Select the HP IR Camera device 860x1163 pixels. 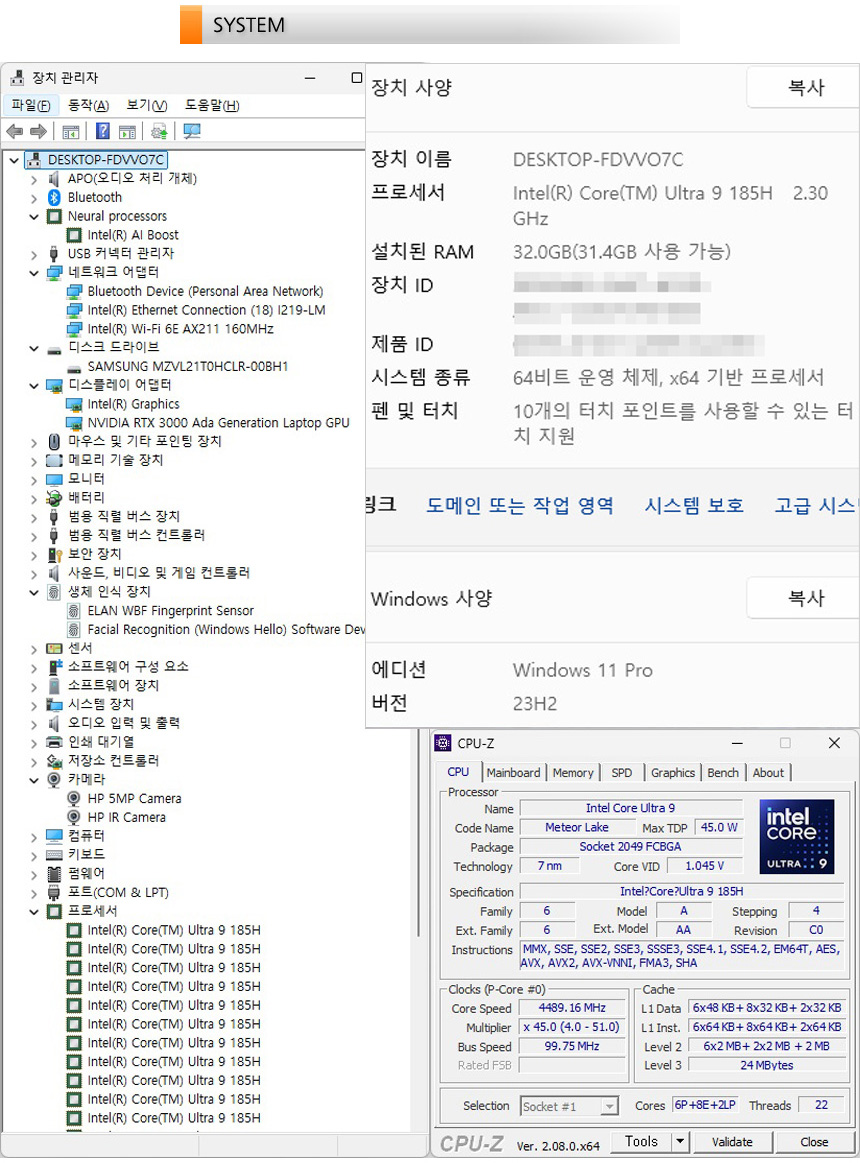pyautogui.click(x=127, y=817)
